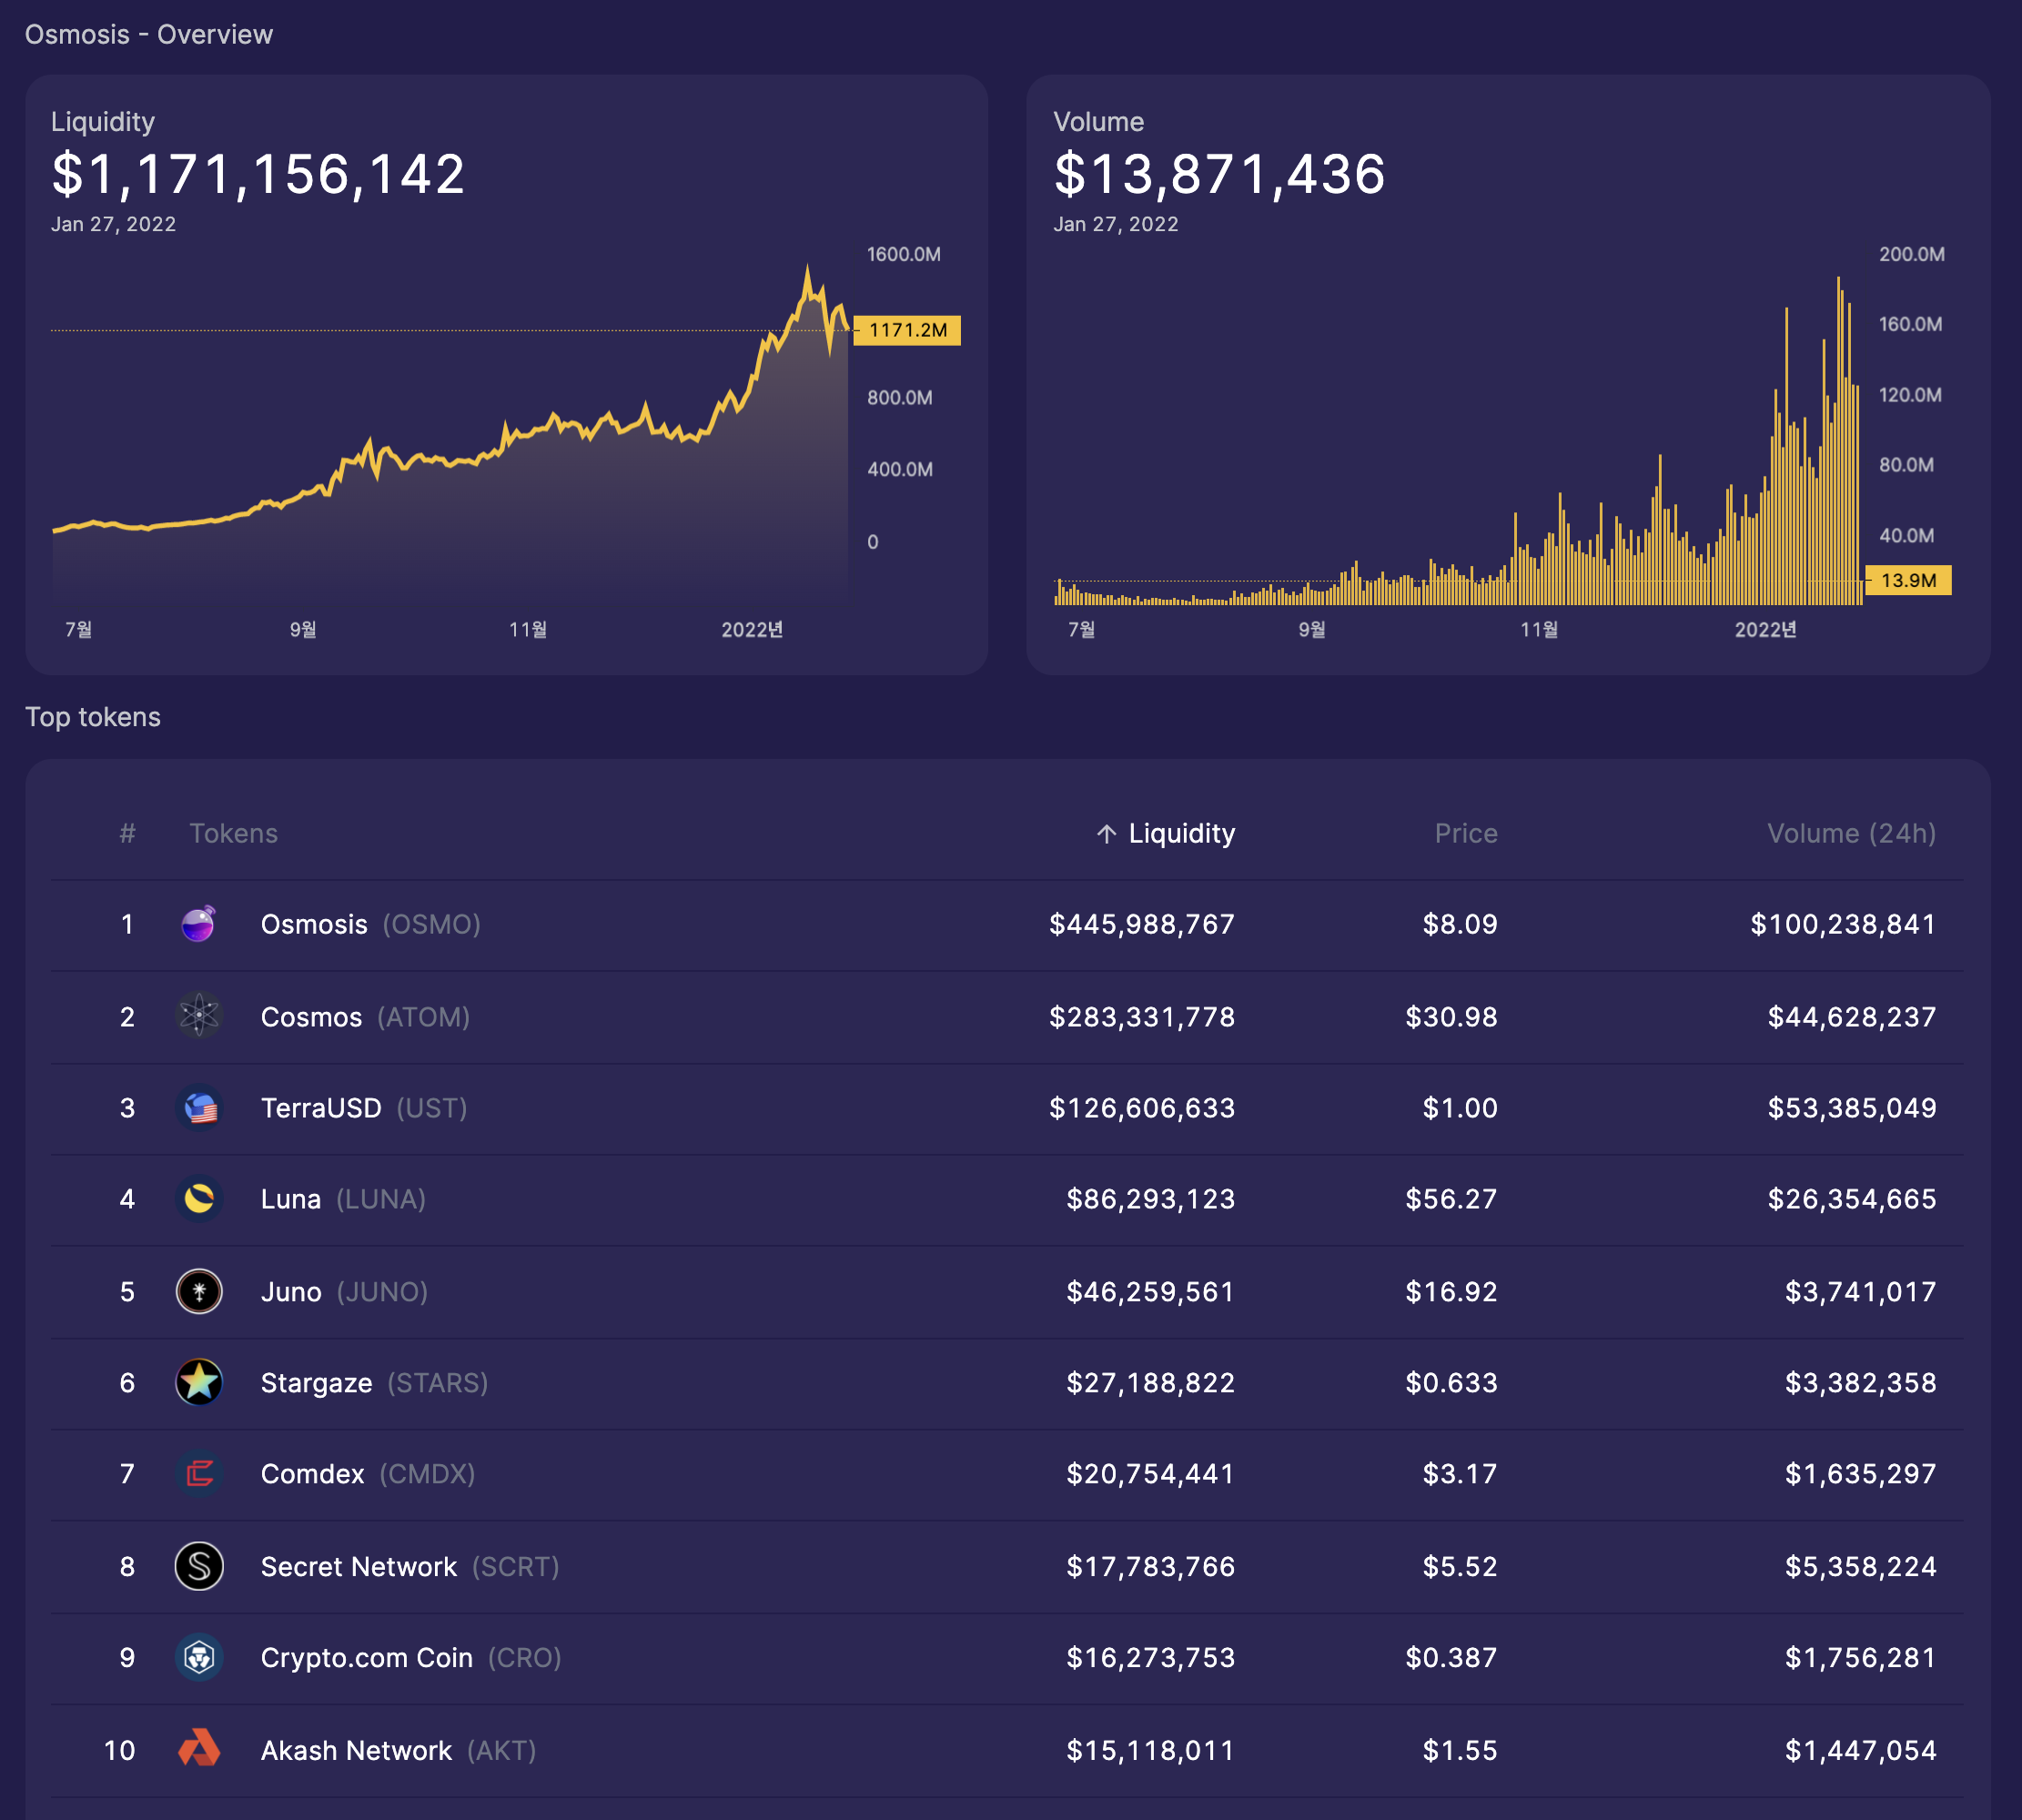Click the Luna token icon
The width and height of the screenshot is (2022, 1820).
[199, 1199]
